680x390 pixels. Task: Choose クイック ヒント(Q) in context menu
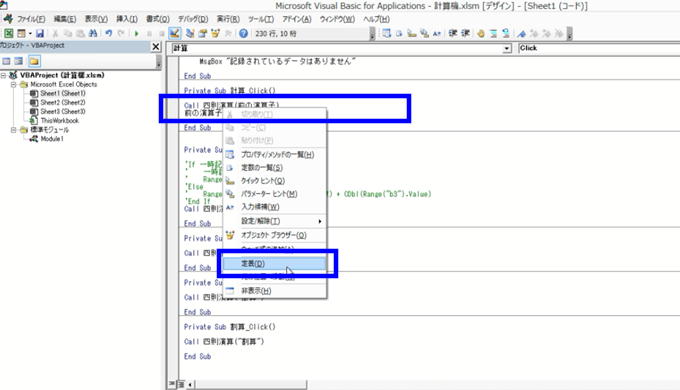coord(275,180)
